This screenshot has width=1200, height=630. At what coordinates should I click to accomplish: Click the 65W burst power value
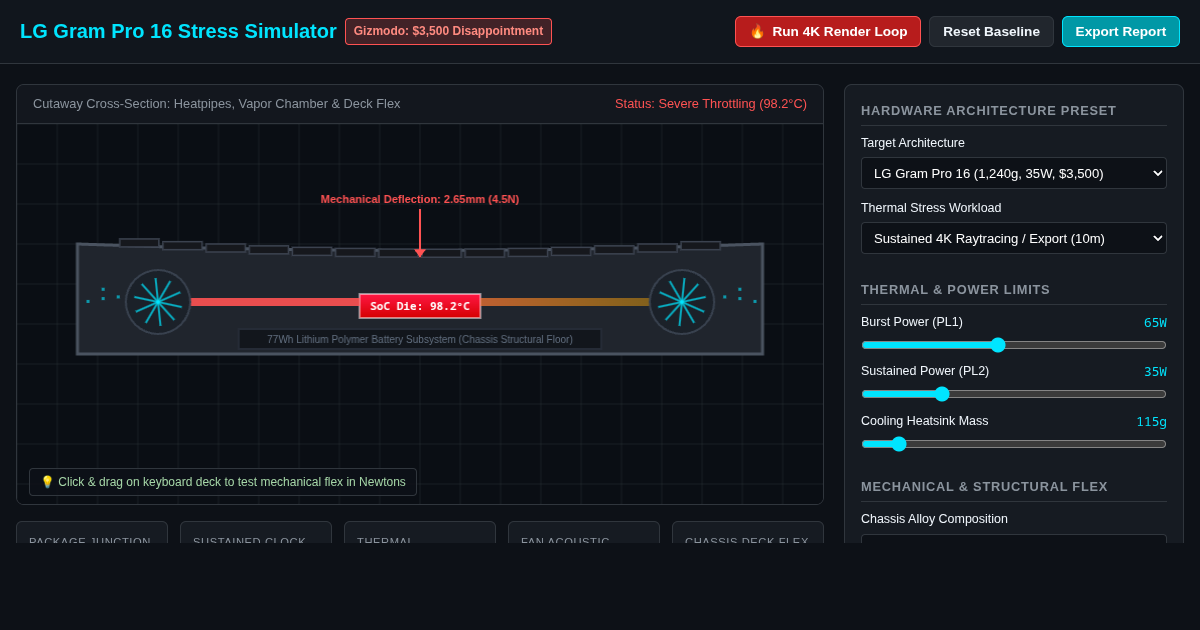click(x=1155, y=323)
